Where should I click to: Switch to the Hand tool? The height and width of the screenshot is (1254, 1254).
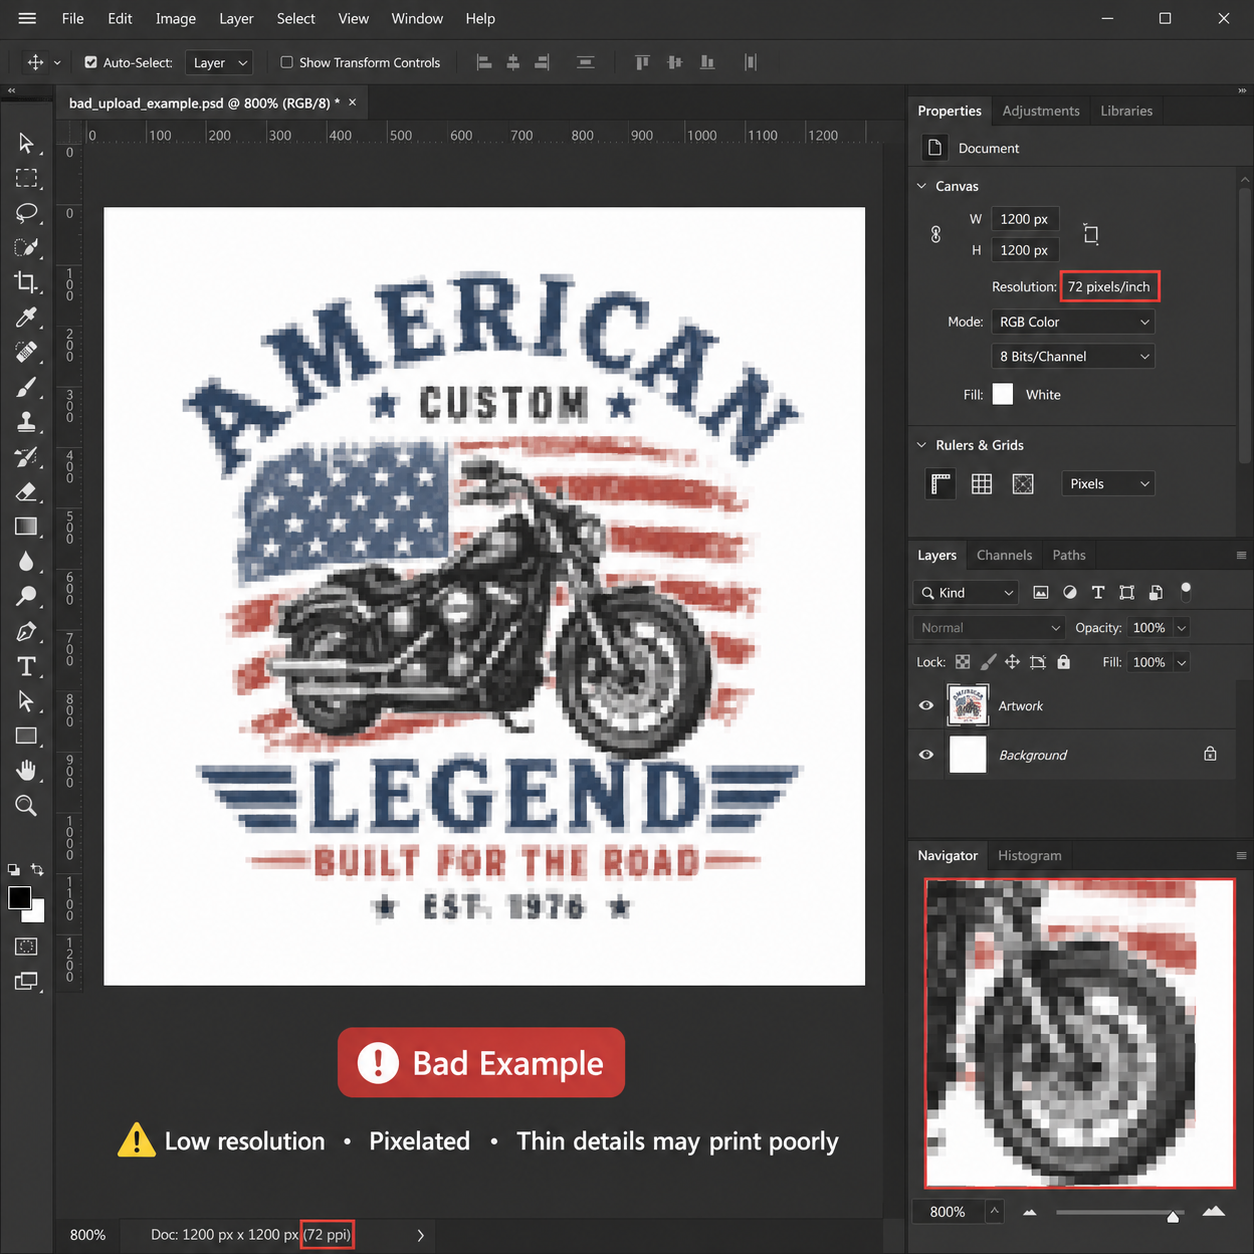pyautogui.click(x=27, y=770)
